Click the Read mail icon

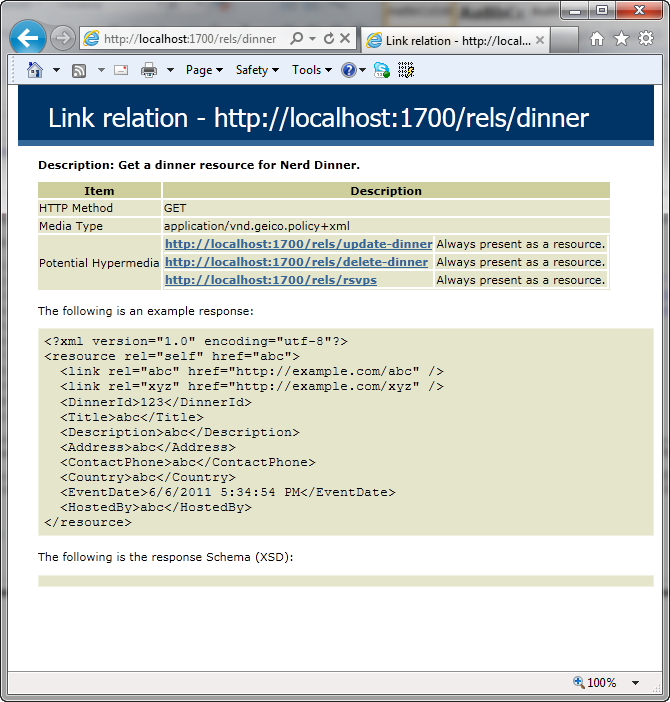click(121, 70)
